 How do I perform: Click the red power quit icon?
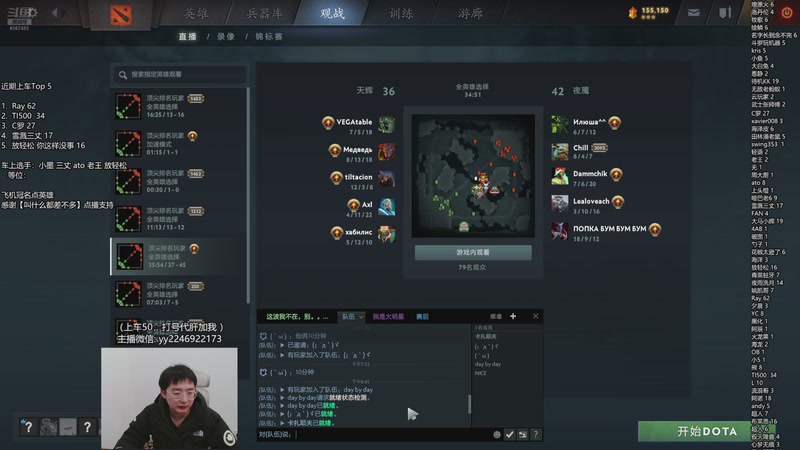coord(787,13)
